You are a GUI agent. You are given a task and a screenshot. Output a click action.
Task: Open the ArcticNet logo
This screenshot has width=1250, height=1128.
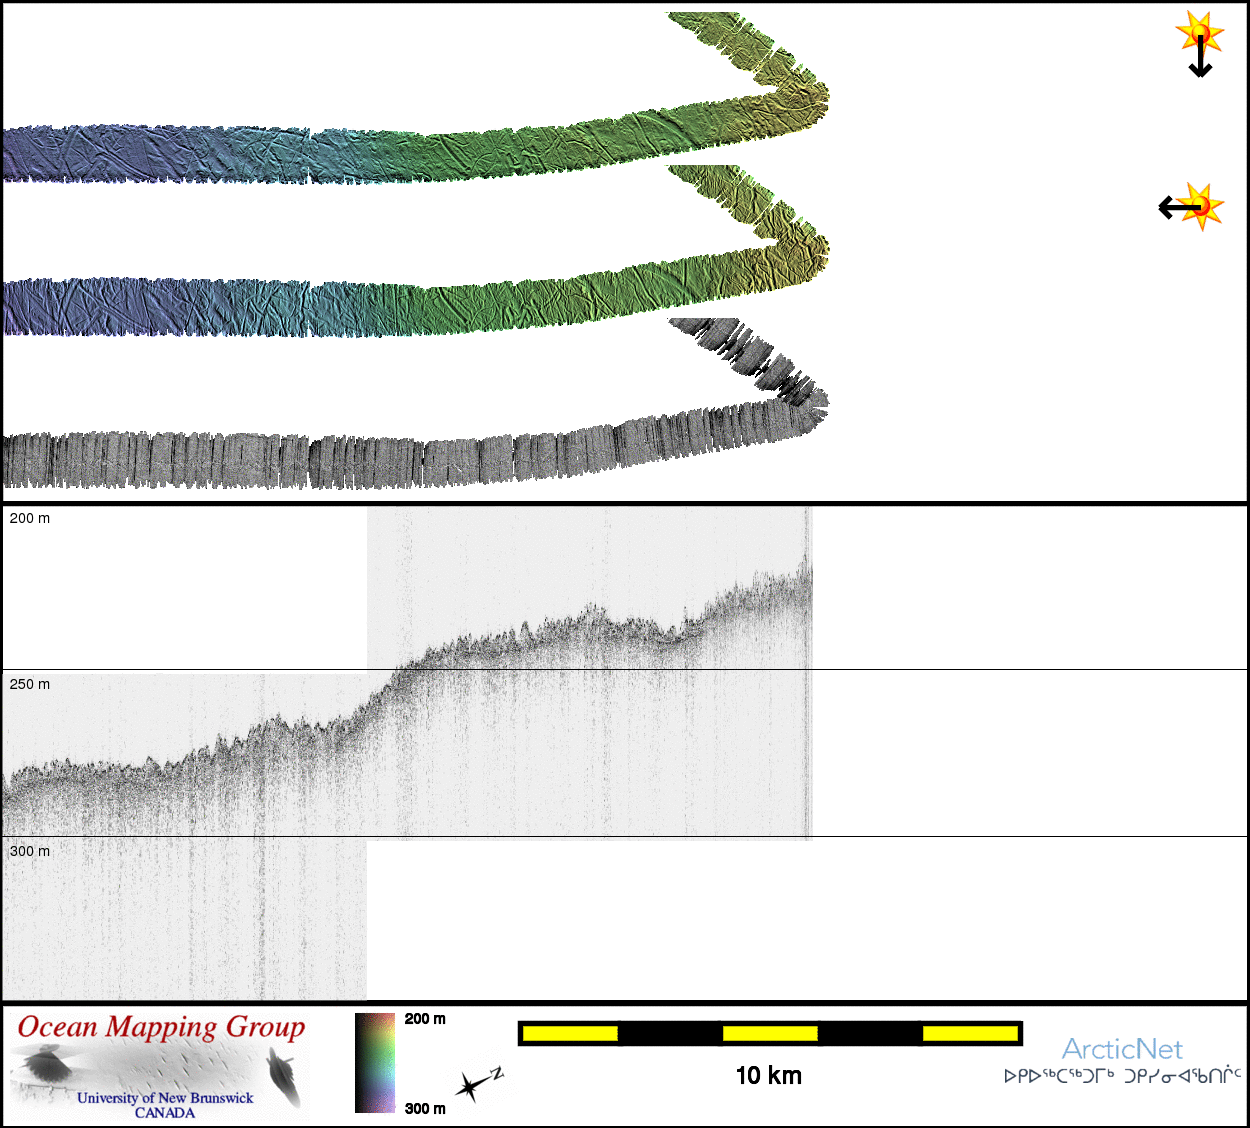1121,1049
